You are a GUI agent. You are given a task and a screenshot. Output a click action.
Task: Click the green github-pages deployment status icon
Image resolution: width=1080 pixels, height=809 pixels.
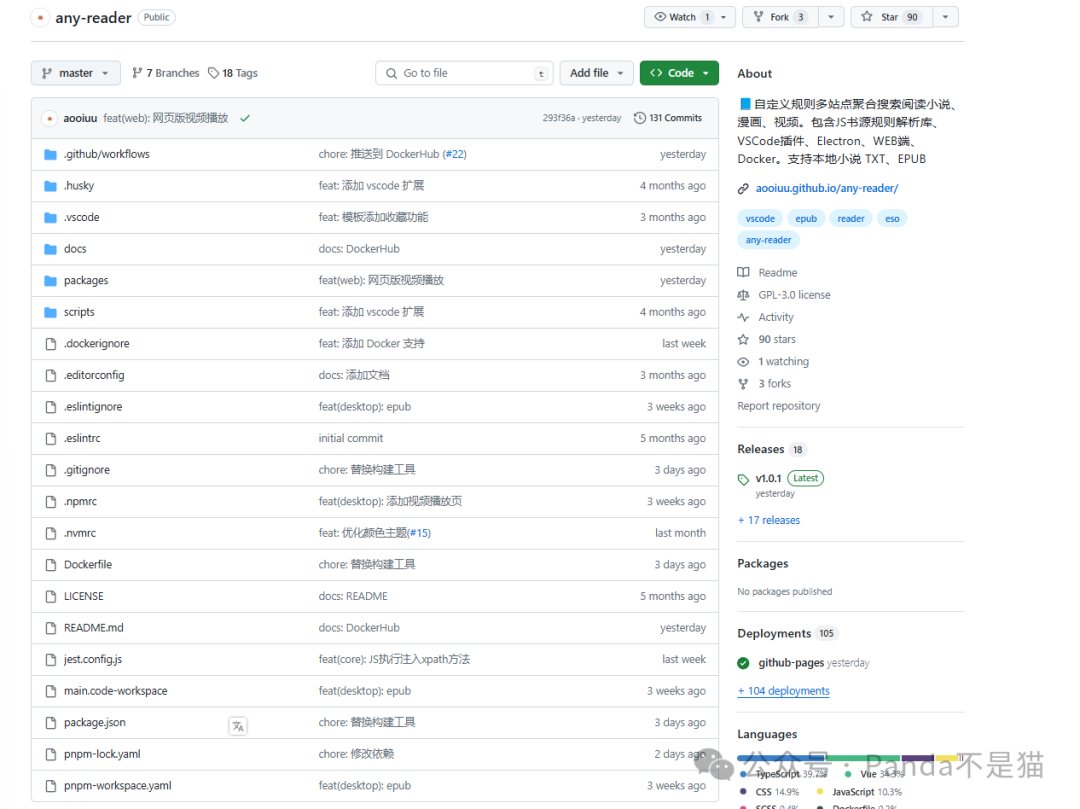coord(743,663)
